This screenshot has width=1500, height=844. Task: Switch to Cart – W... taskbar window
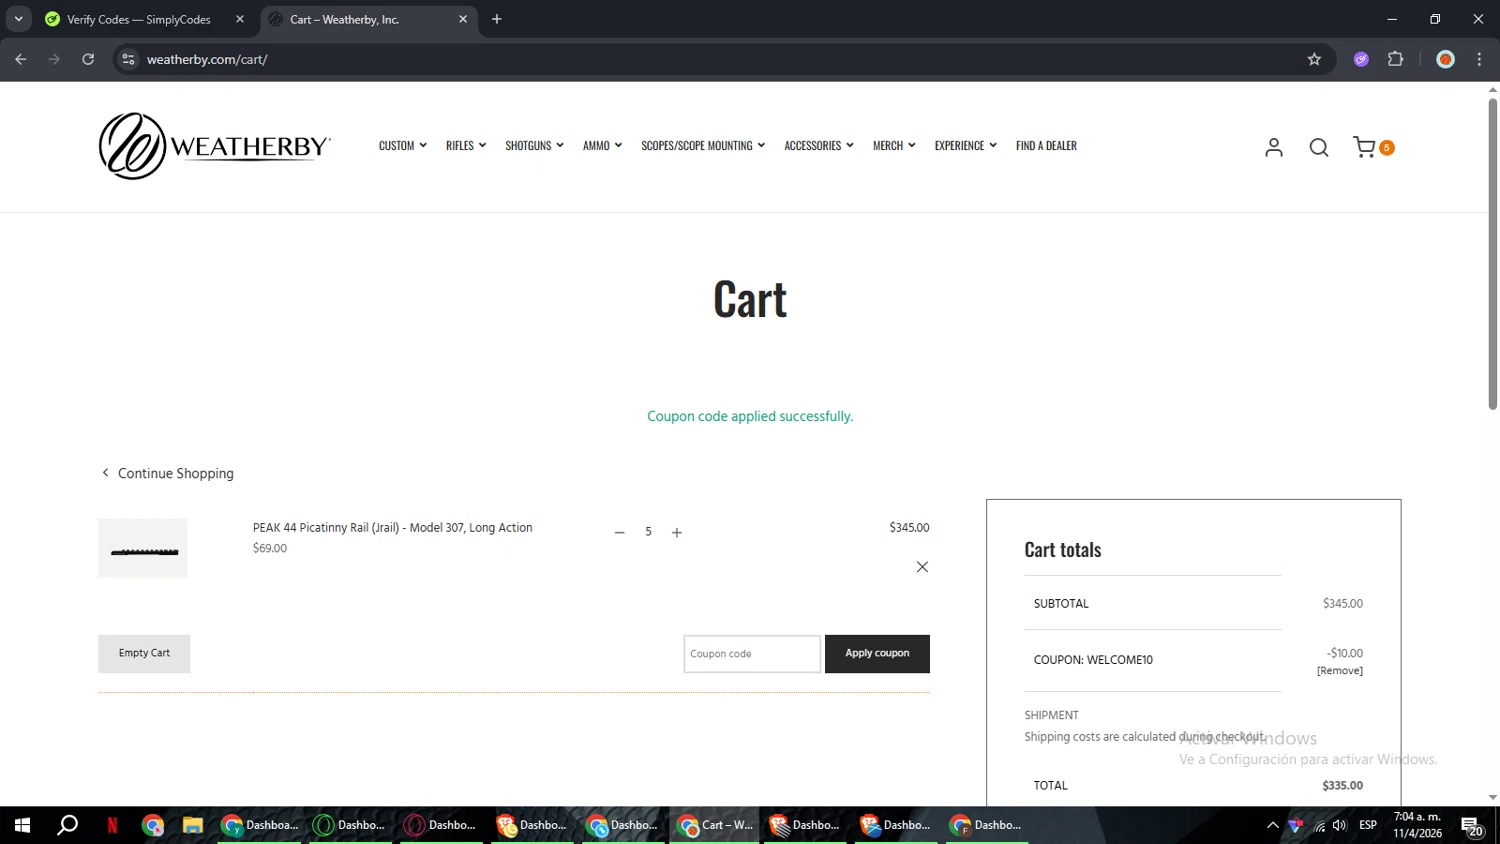714,825
